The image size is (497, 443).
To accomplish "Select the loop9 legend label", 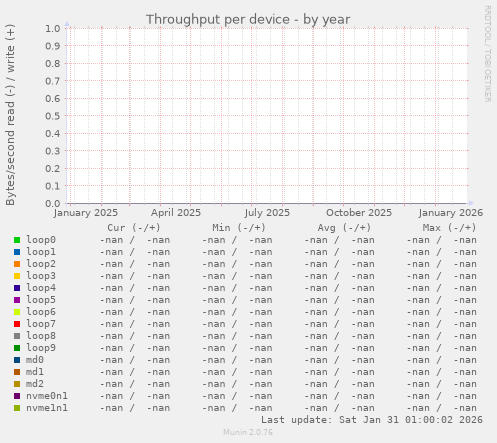I will (41, 348).
